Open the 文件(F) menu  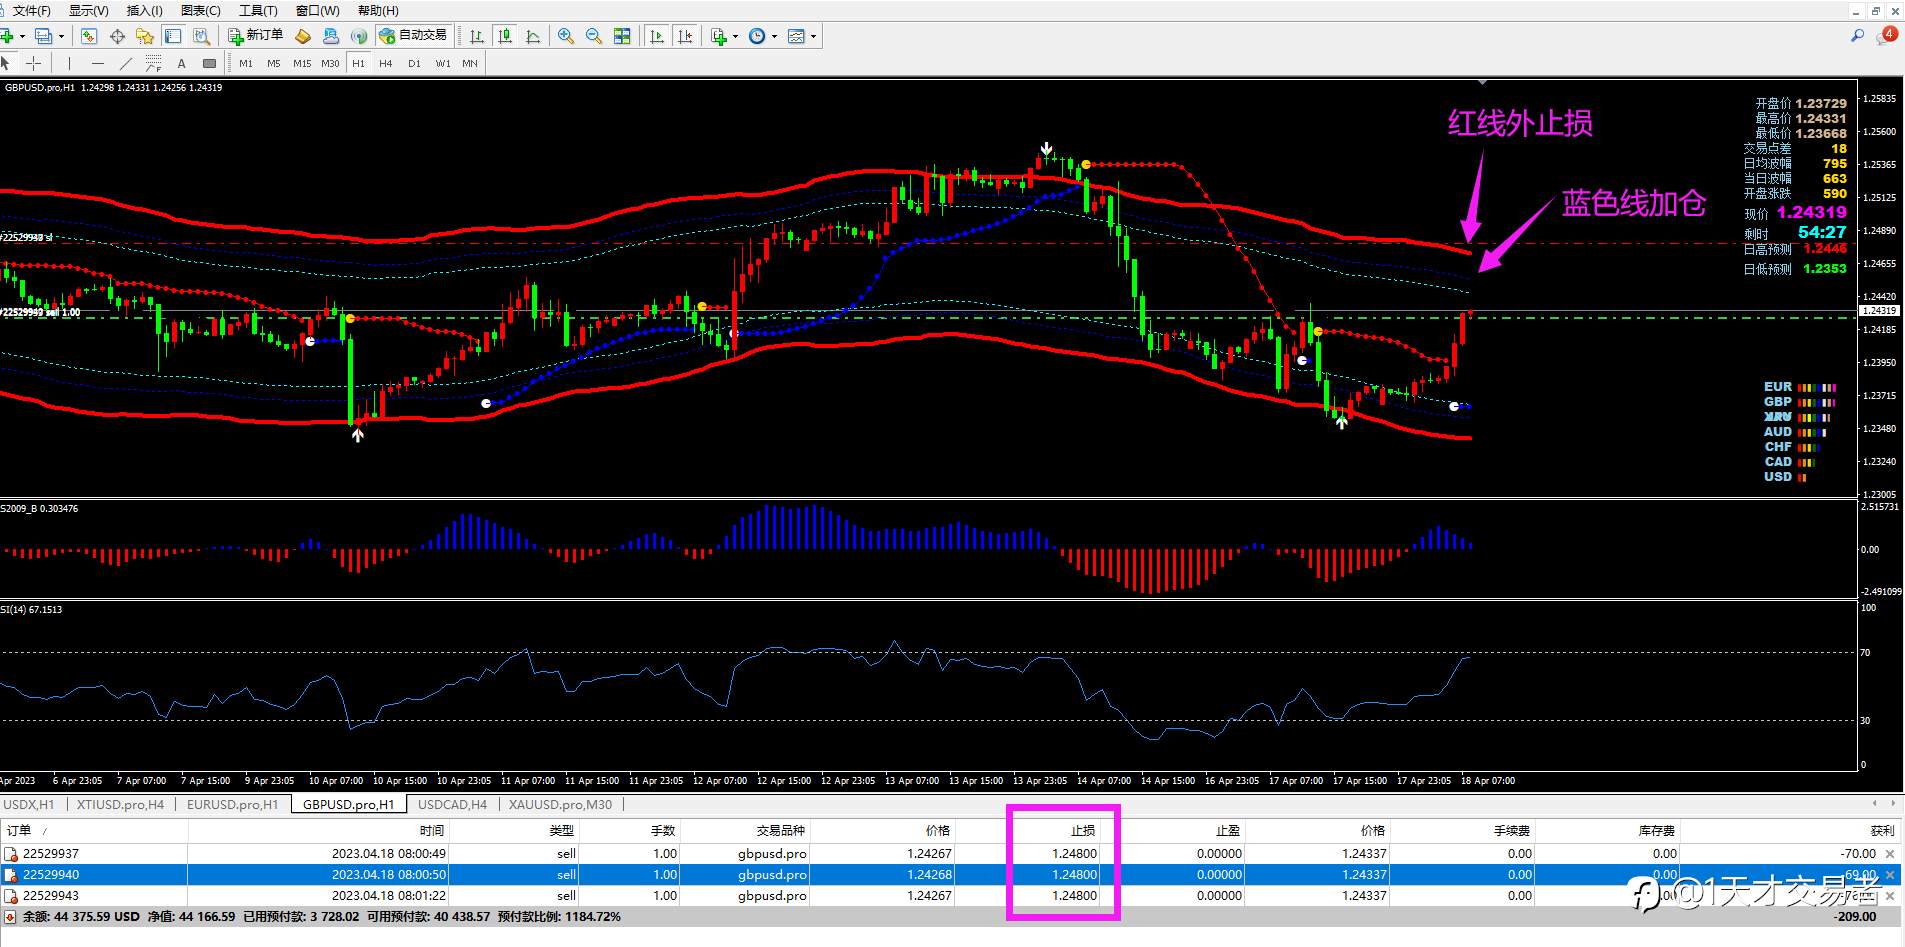(31, 10)
